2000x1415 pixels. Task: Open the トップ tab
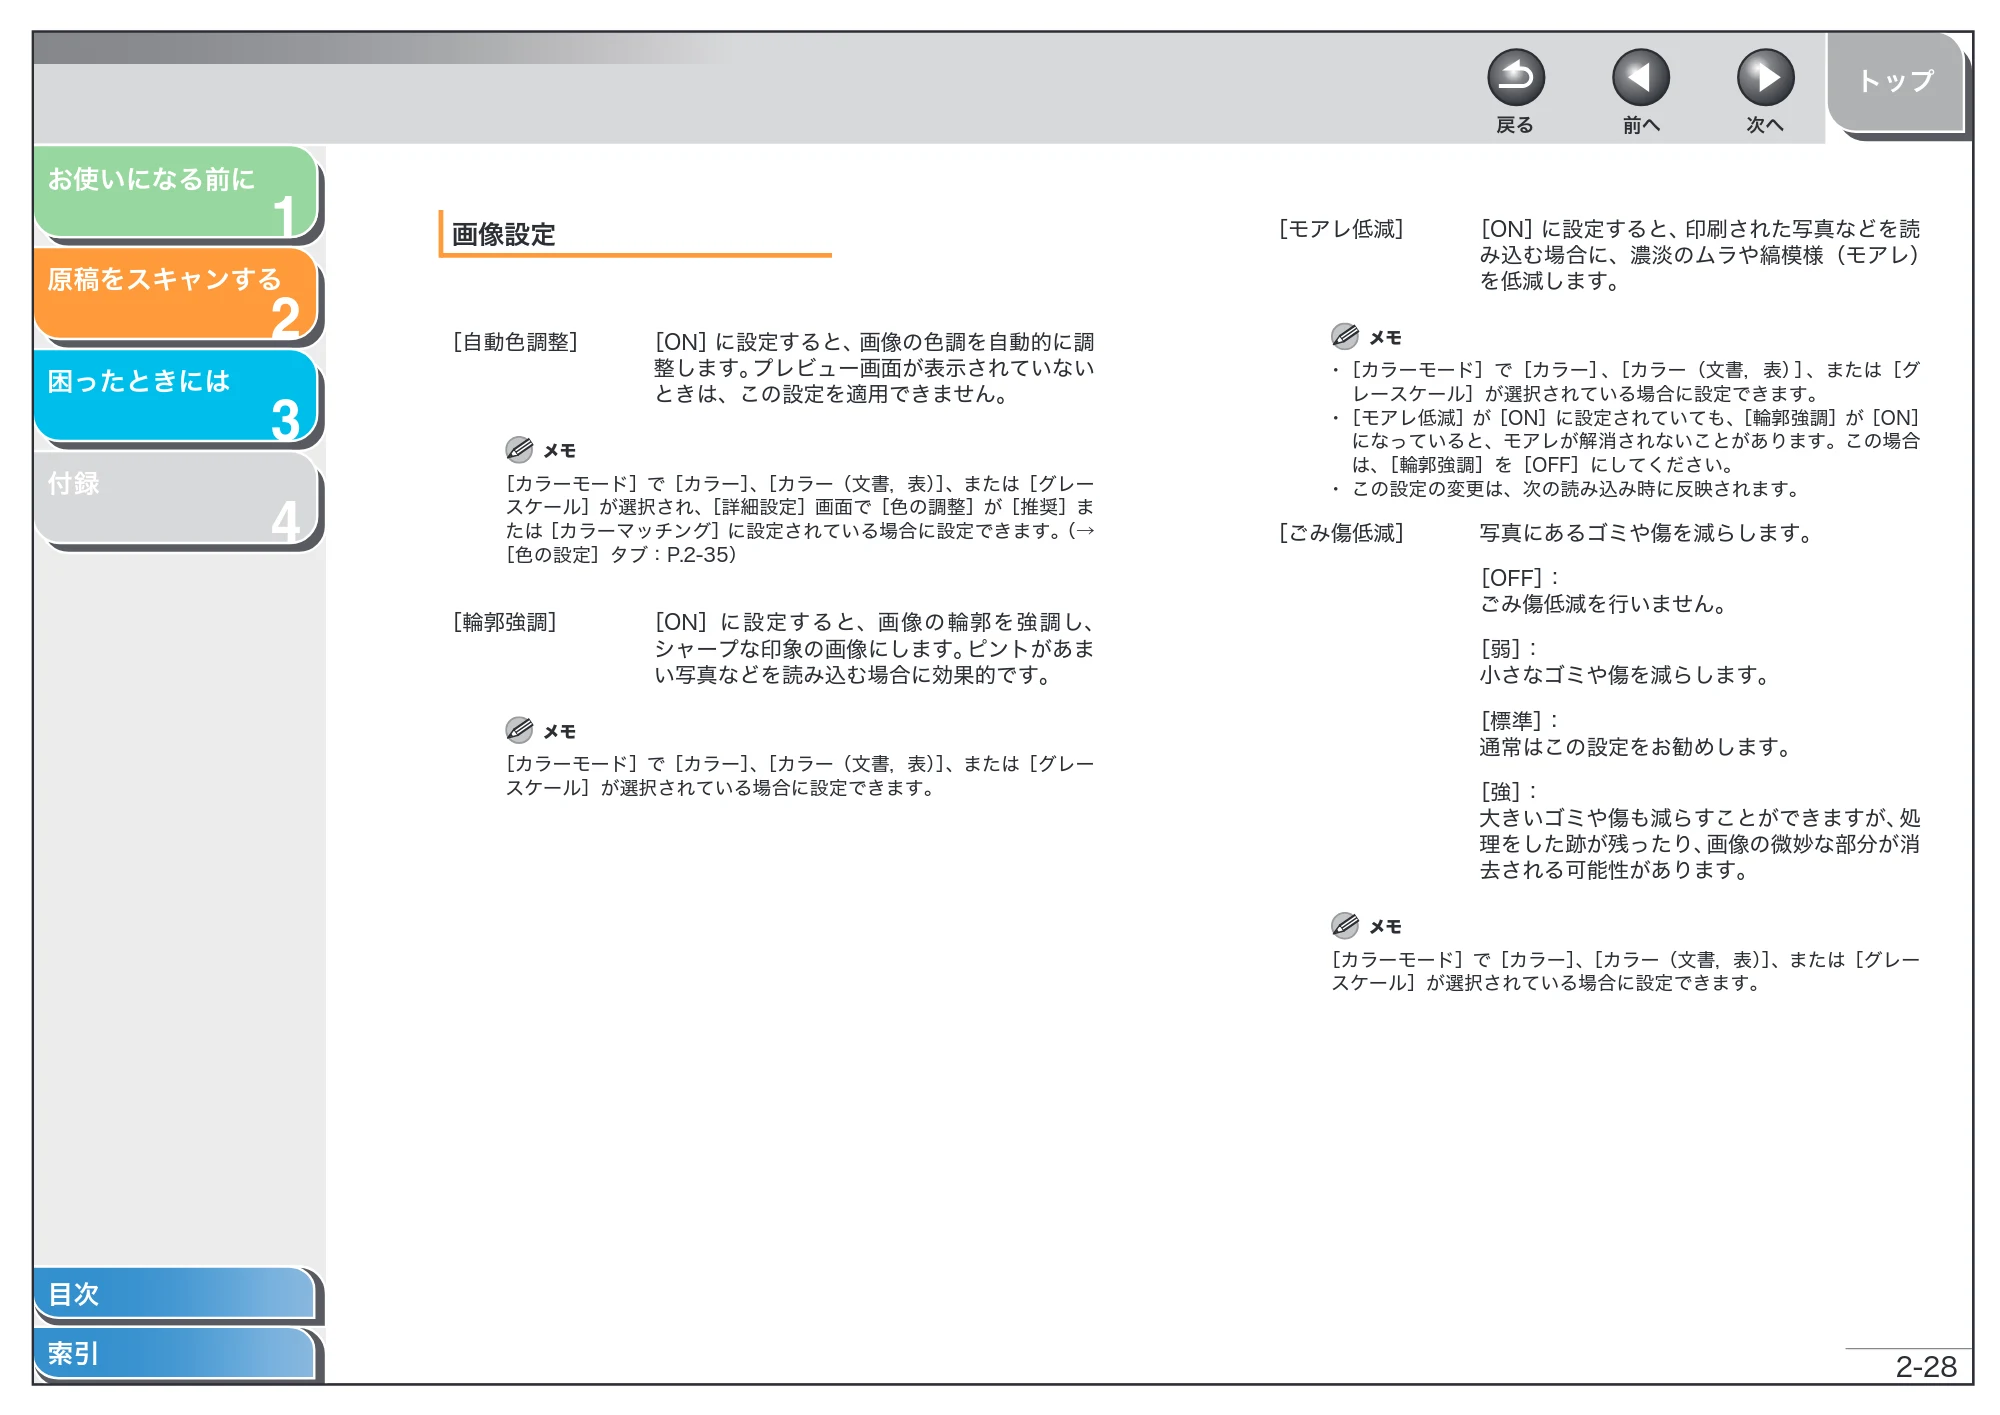1896,81
